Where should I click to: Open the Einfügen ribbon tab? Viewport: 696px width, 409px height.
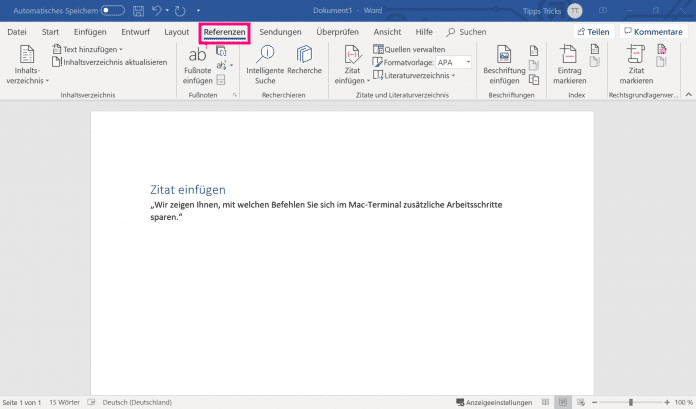[90, 32]
